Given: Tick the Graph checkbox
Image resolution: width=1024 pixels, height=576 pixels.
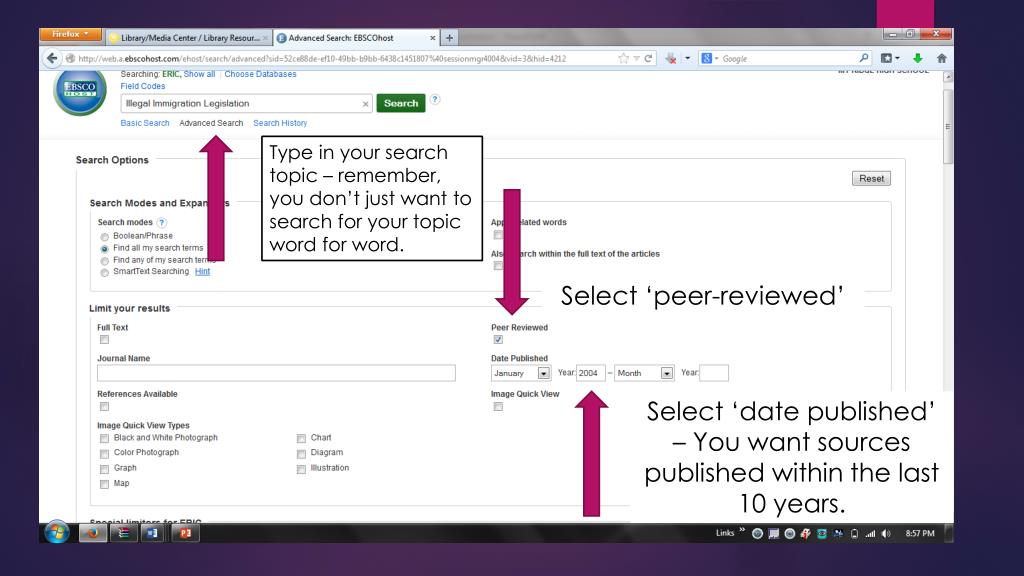Looking at the screenshot, I should (104, 469).
